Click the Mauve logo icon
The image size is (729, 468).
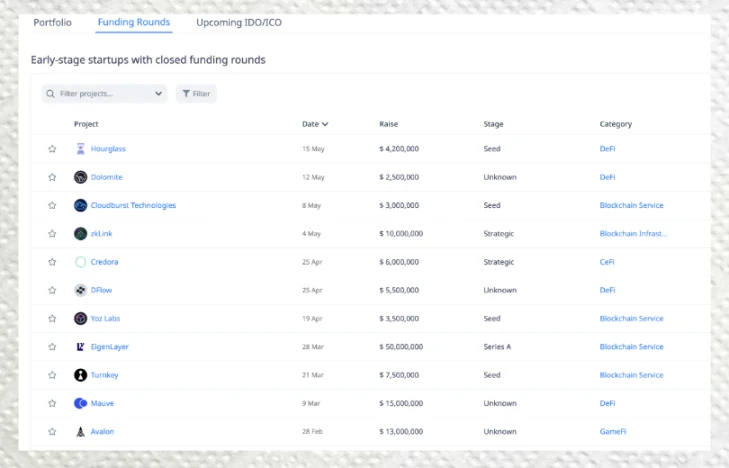(80, 403)
